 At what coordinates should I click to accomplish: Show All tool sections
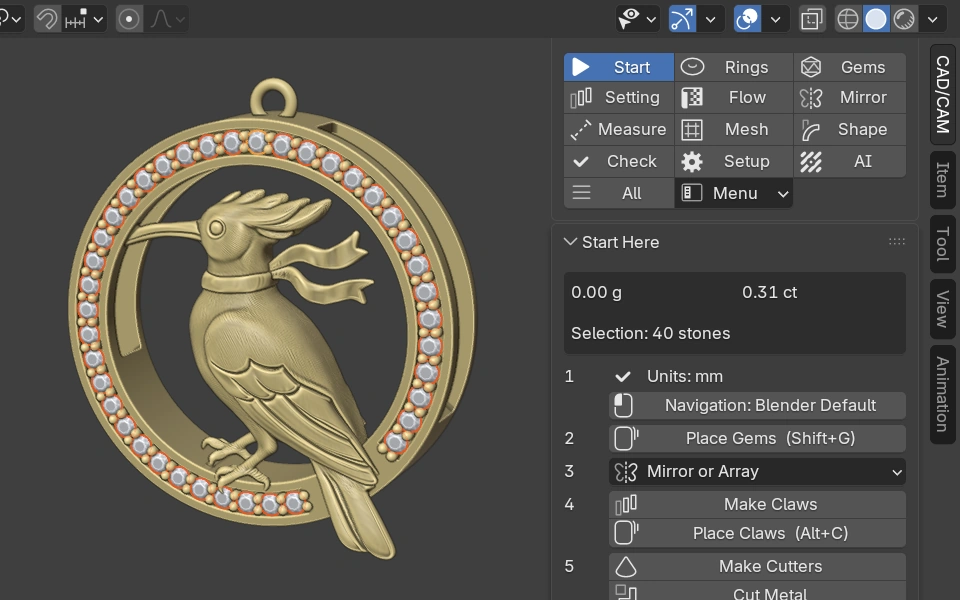tap(618, 193)
